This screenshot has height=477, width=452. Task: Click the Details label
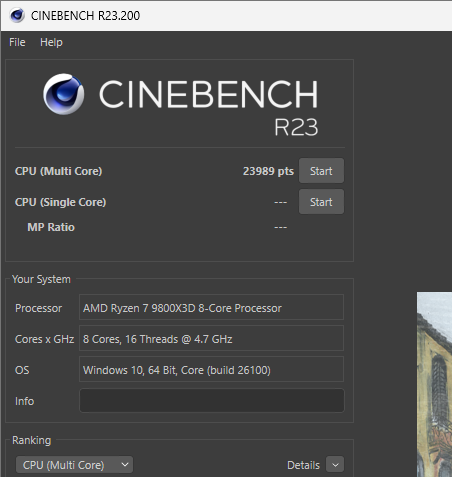click(x=303, y=465)
